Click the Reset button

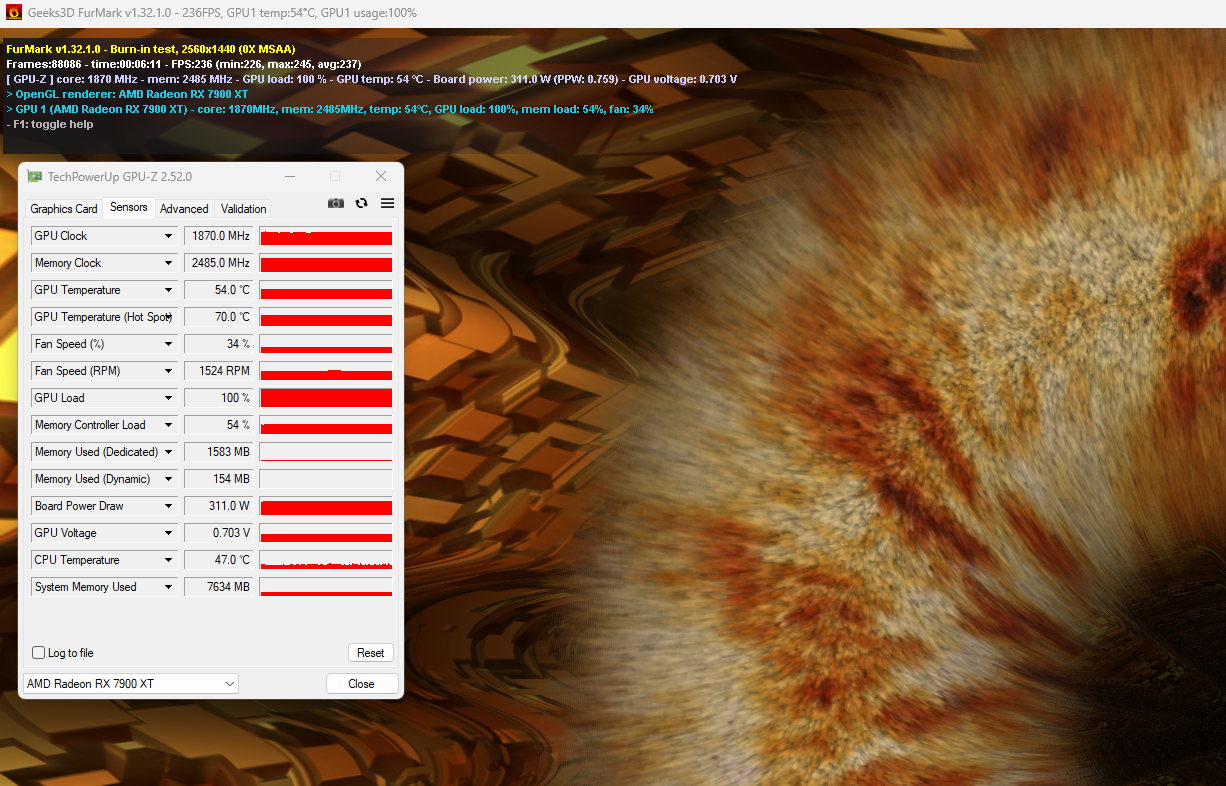click(371, 653)
